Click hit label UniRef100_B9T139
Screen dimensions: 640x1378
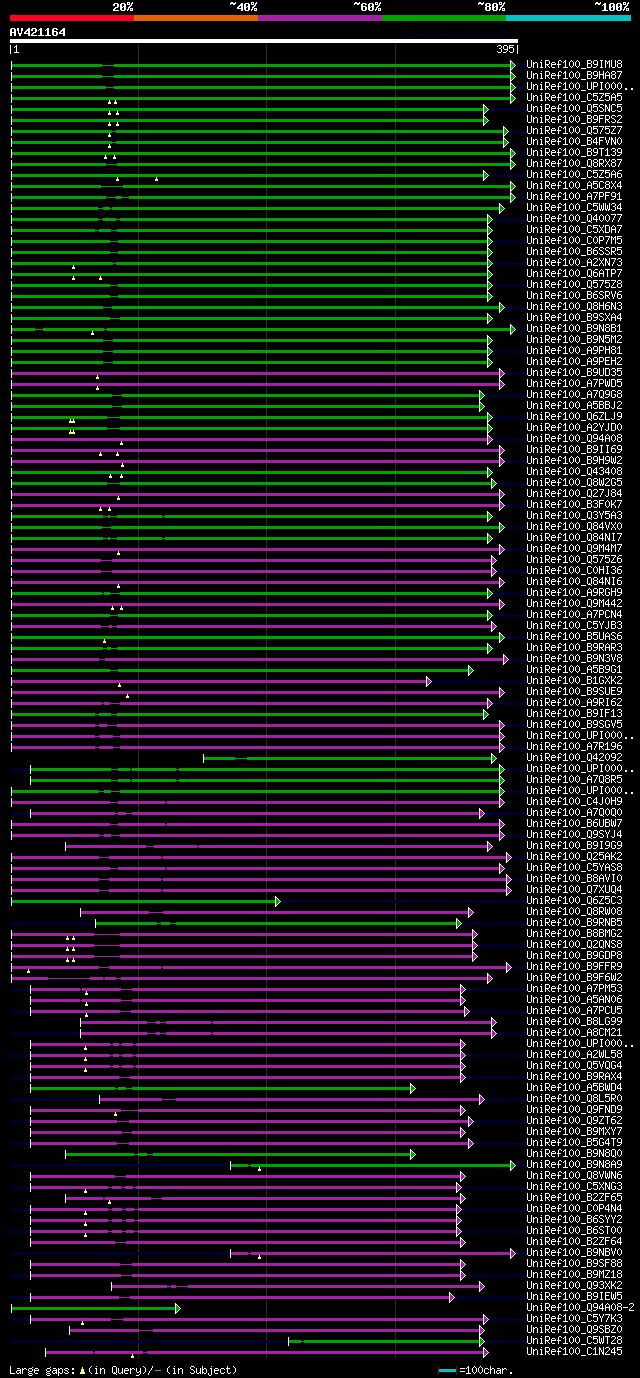pyautogui.click(x=574, y=152)
